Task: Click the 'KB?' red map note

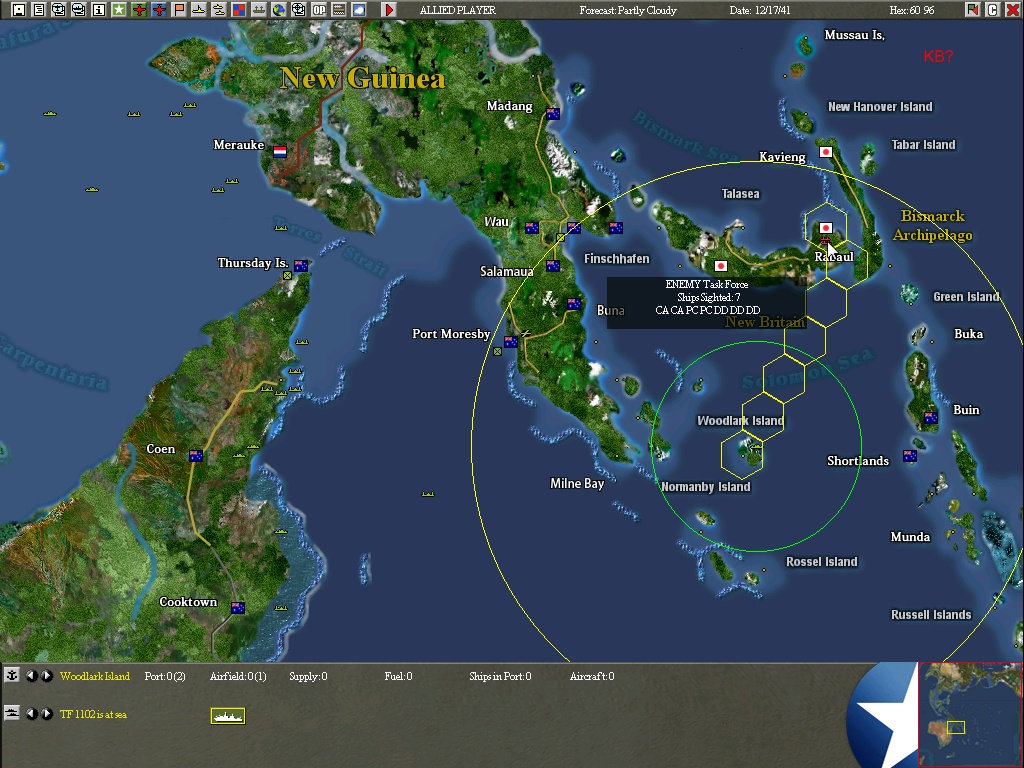Action: (x=938, y=57)
